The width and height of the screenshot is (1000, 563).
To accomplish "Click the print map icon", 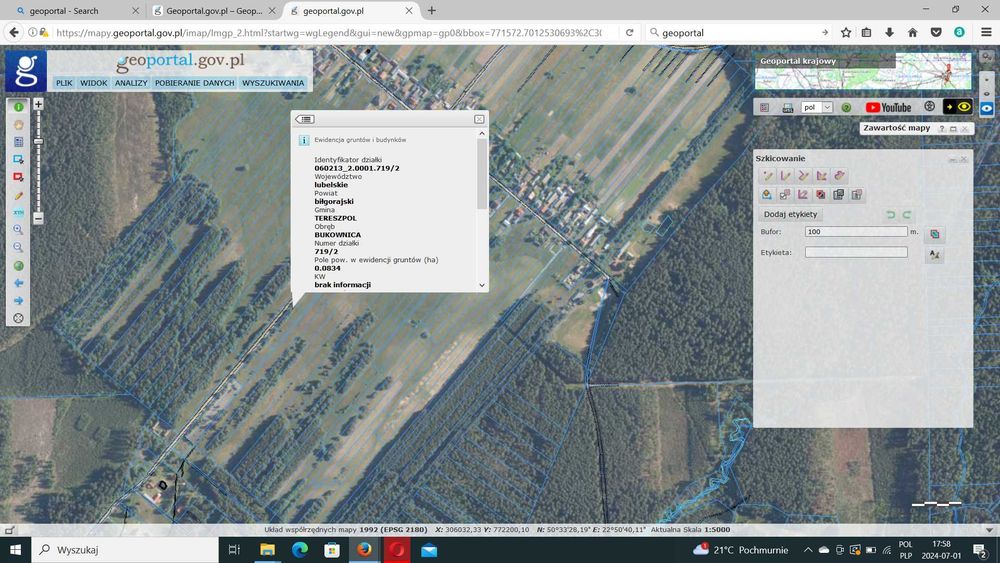I will tap(788, 108).
